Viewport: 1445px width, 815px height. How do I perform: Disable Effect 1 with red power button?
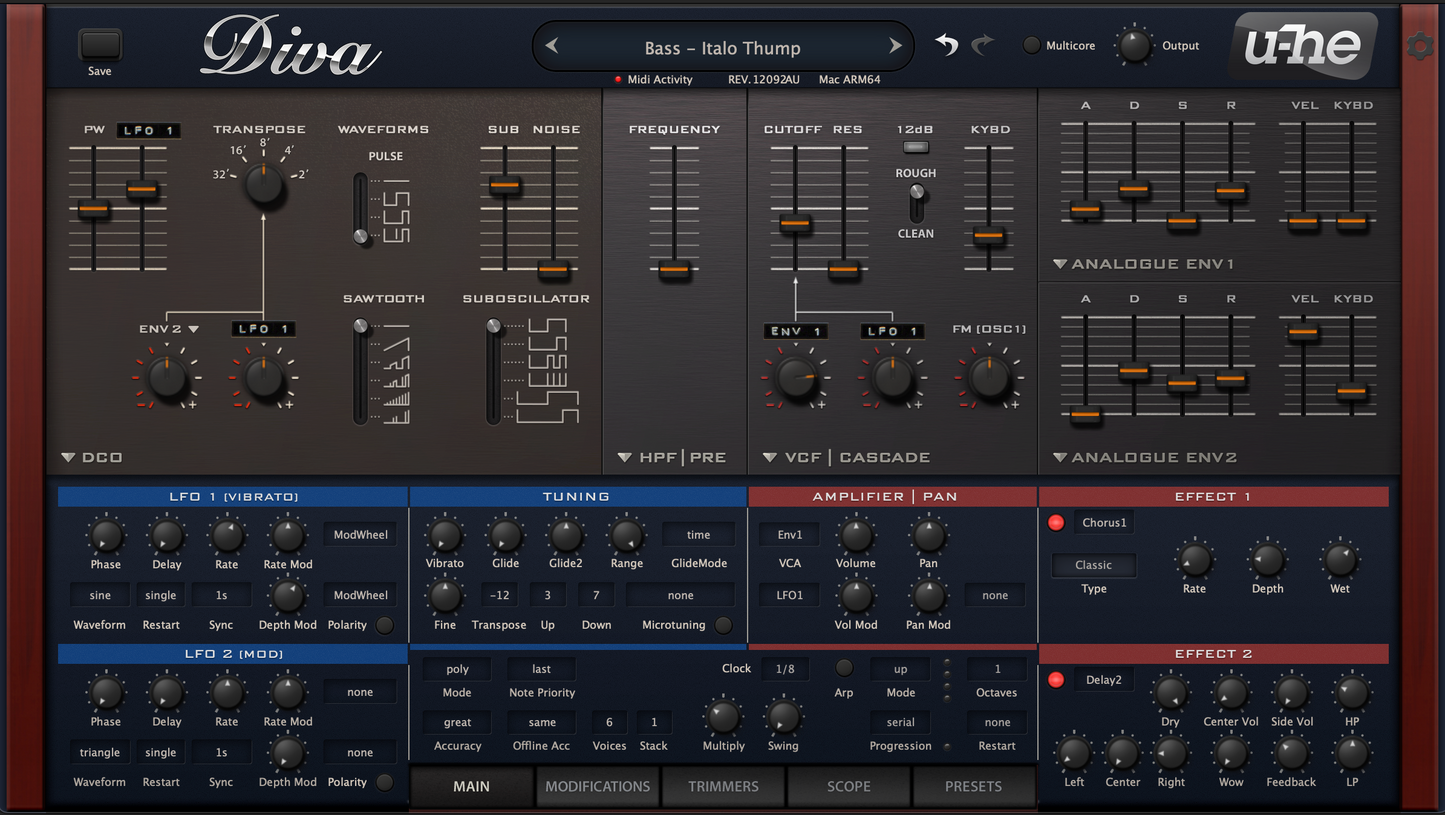click(1056, 523)
